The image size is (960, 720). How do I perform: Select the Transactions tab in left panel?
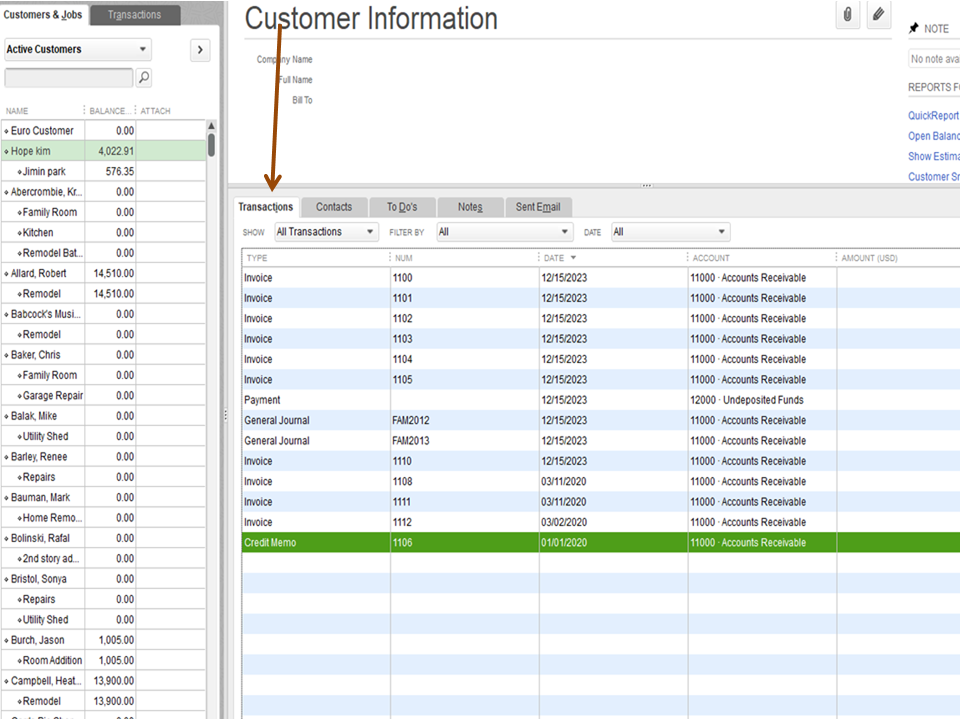(x=134, y=15)
